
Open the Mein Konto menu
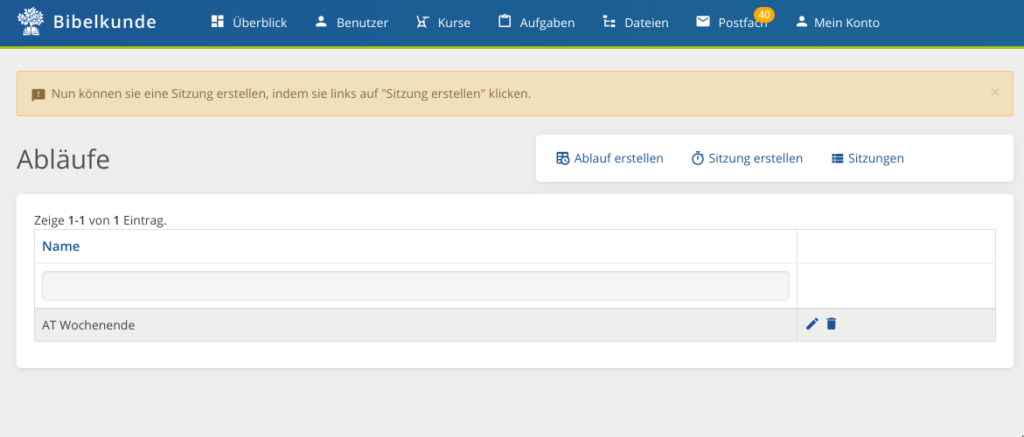click(837, 22)
